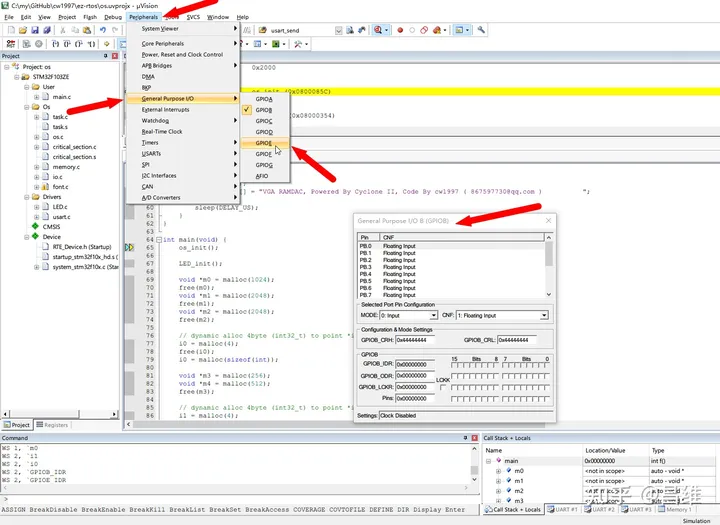720x525 pixels.
Task: Click the pin list vertical scrollbar in GPIOB dialog
Action: [549, 266]
